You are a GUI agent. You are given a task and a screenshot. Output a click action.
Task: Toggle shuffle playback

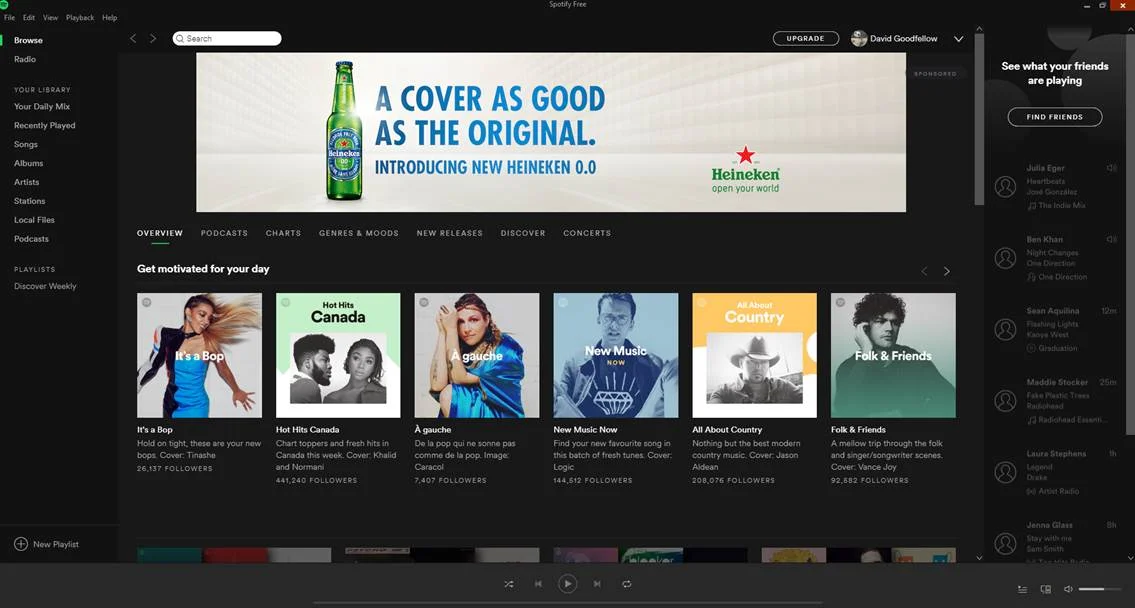(x=509, y=584)
